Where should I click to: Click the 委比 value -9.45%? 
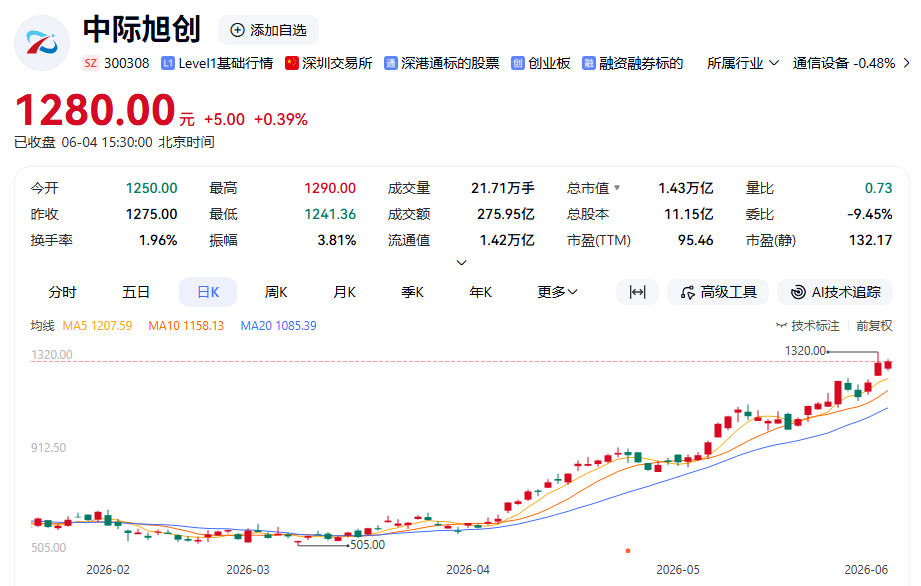[870, 214]
